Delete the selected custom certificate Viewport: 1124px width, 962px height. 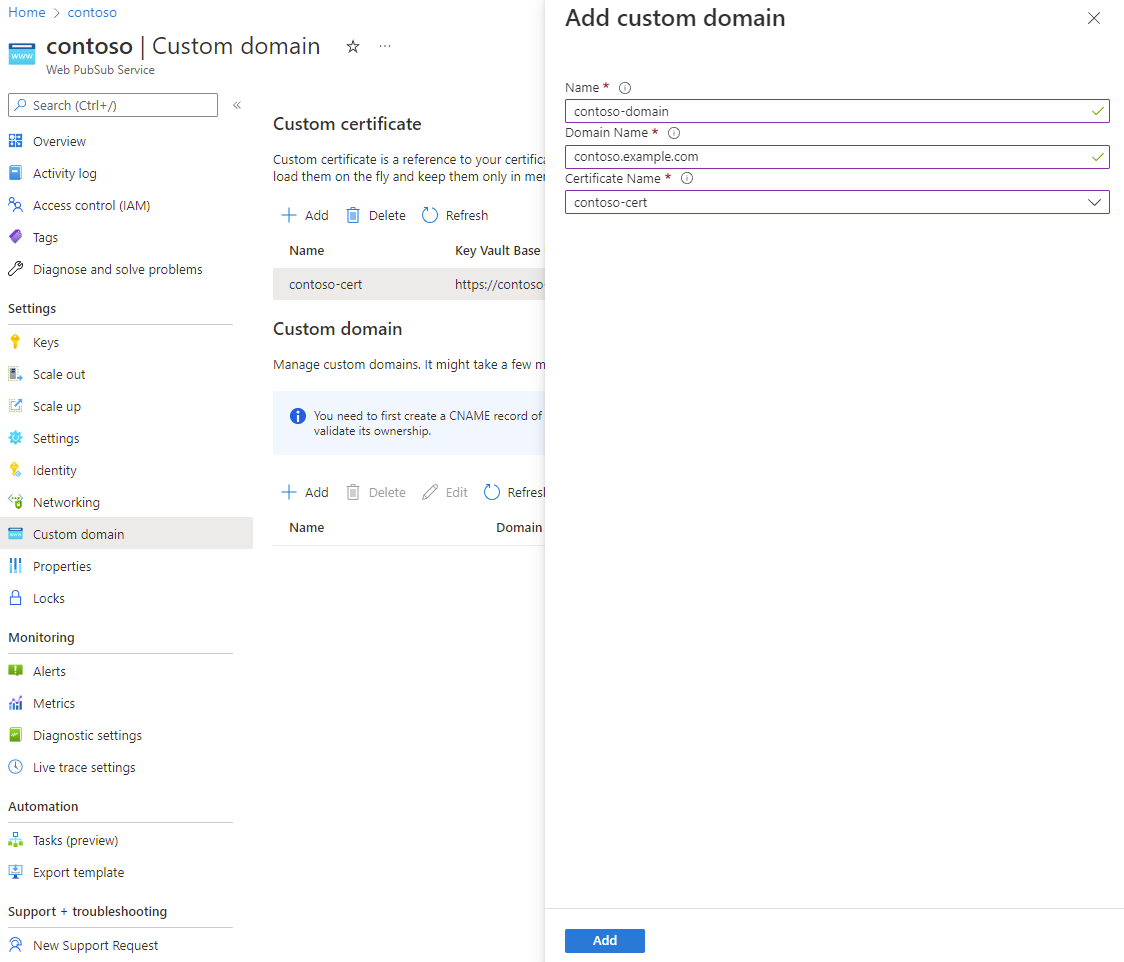pos(376,215)
